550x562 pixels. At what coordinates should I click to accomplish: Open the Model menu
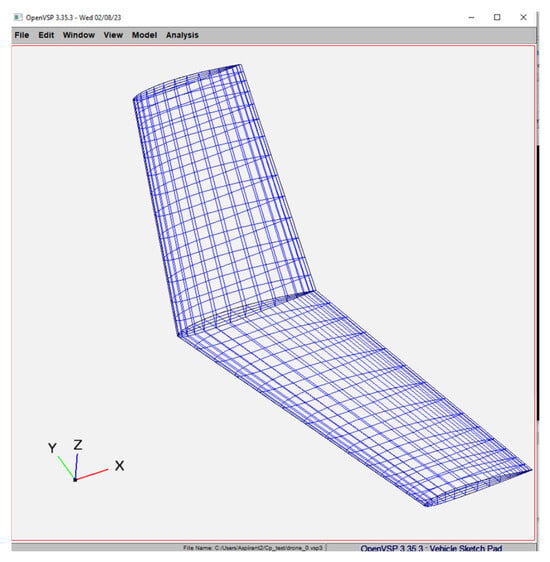144,35
